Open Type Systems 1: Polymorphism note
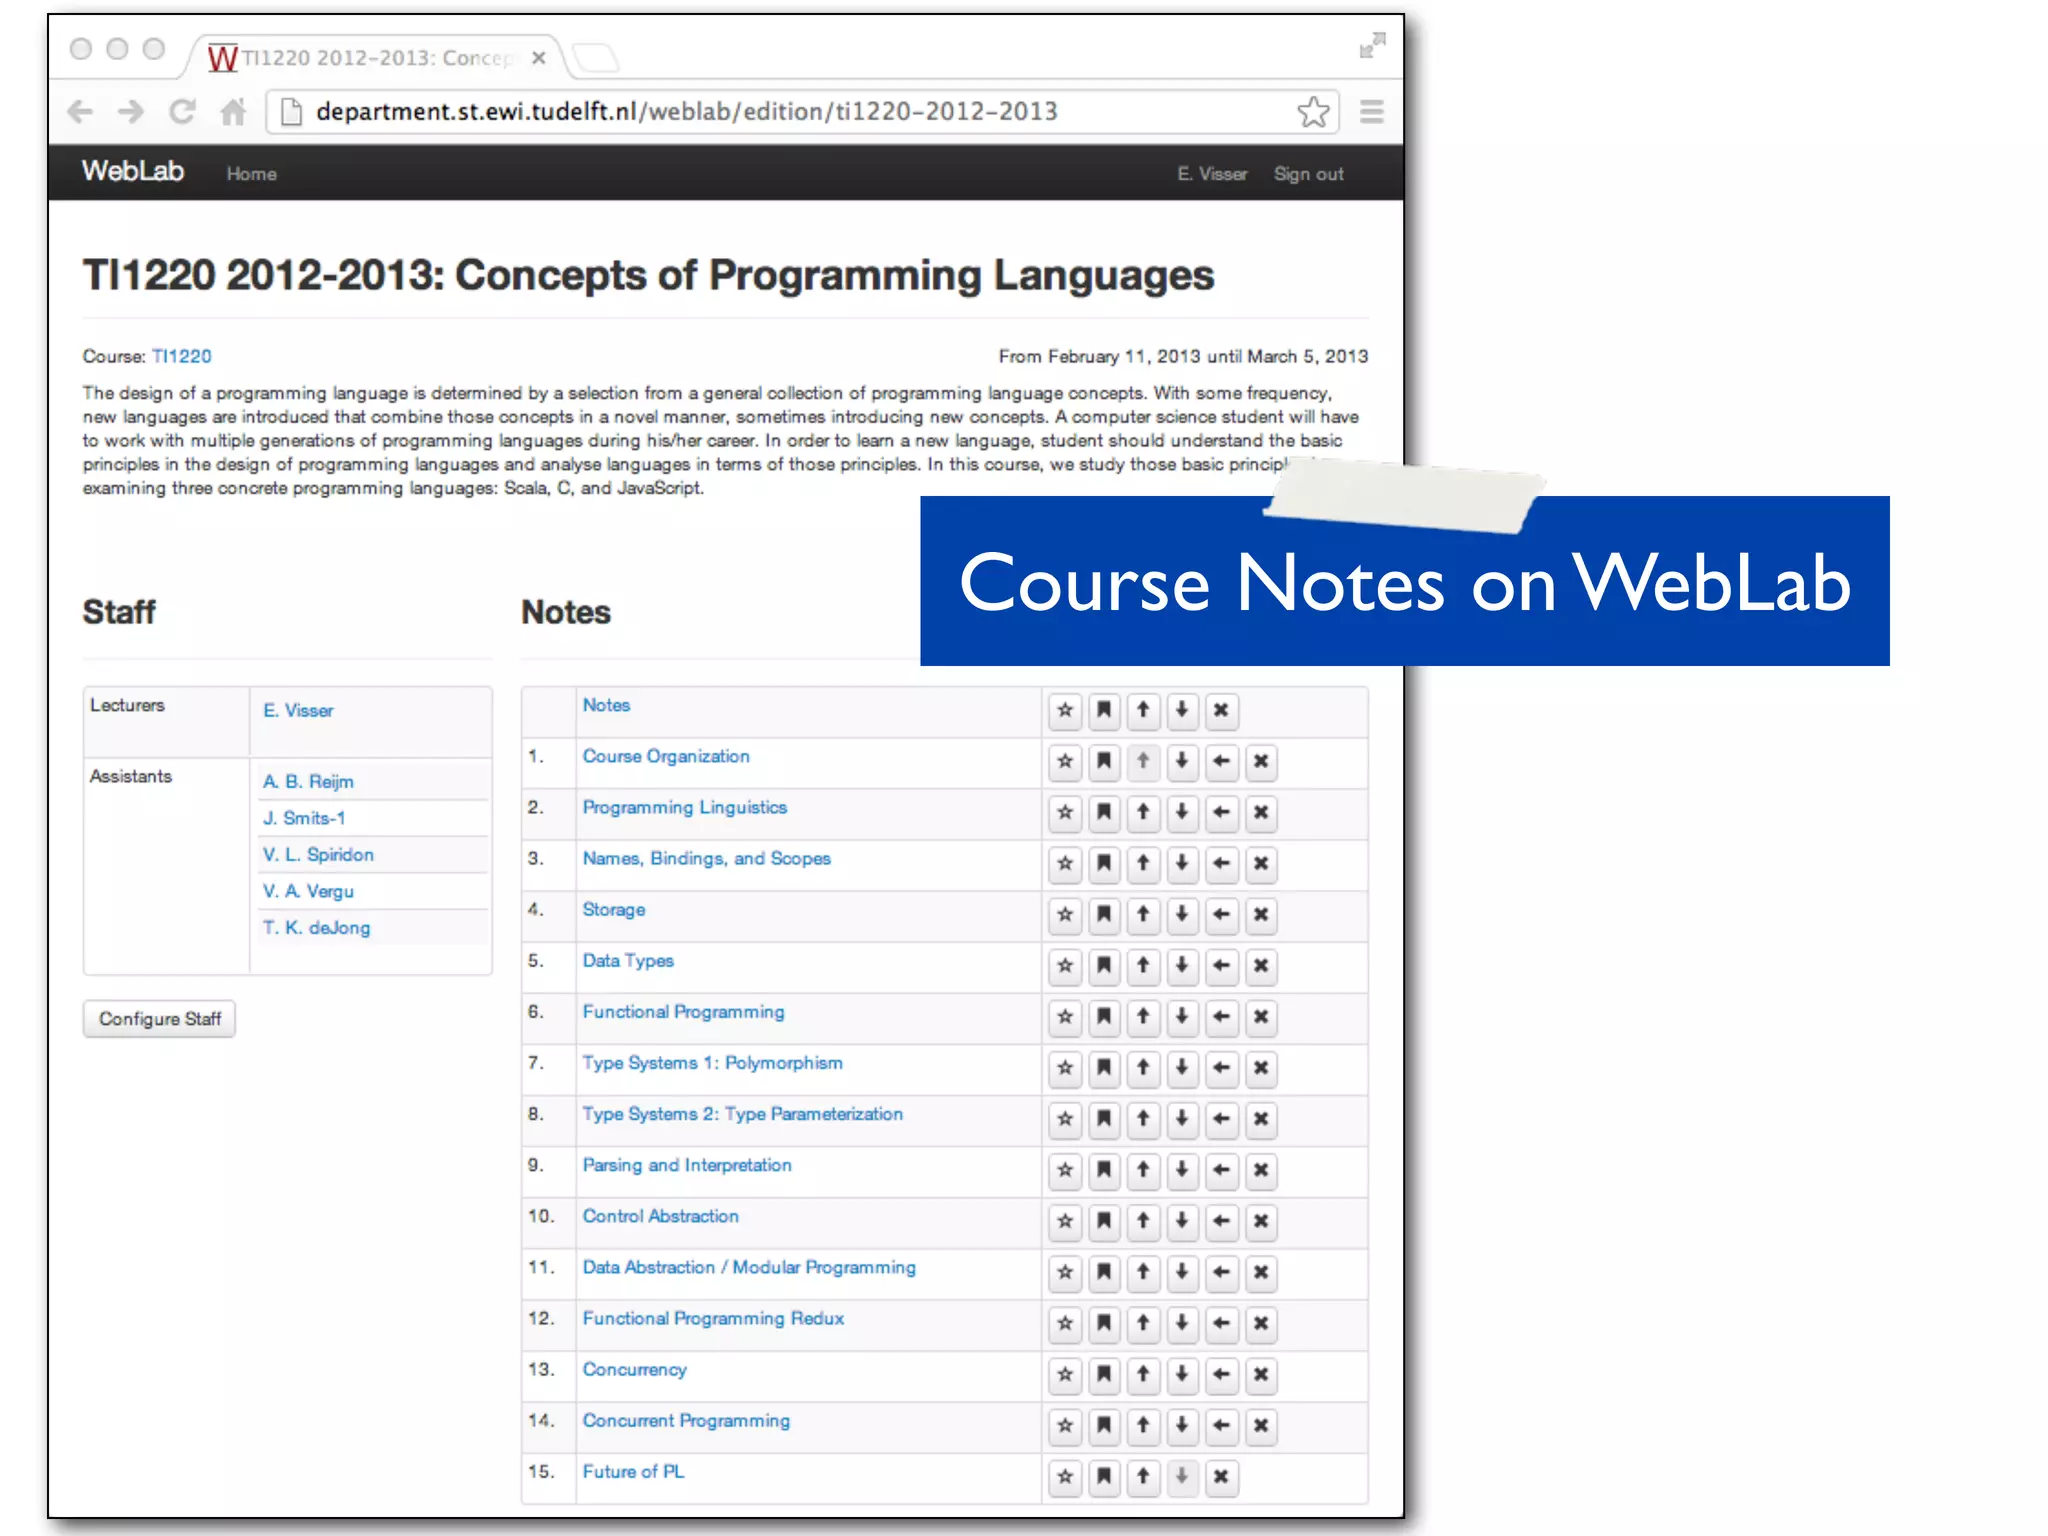The image size is (2048, 1536). 713,1063
